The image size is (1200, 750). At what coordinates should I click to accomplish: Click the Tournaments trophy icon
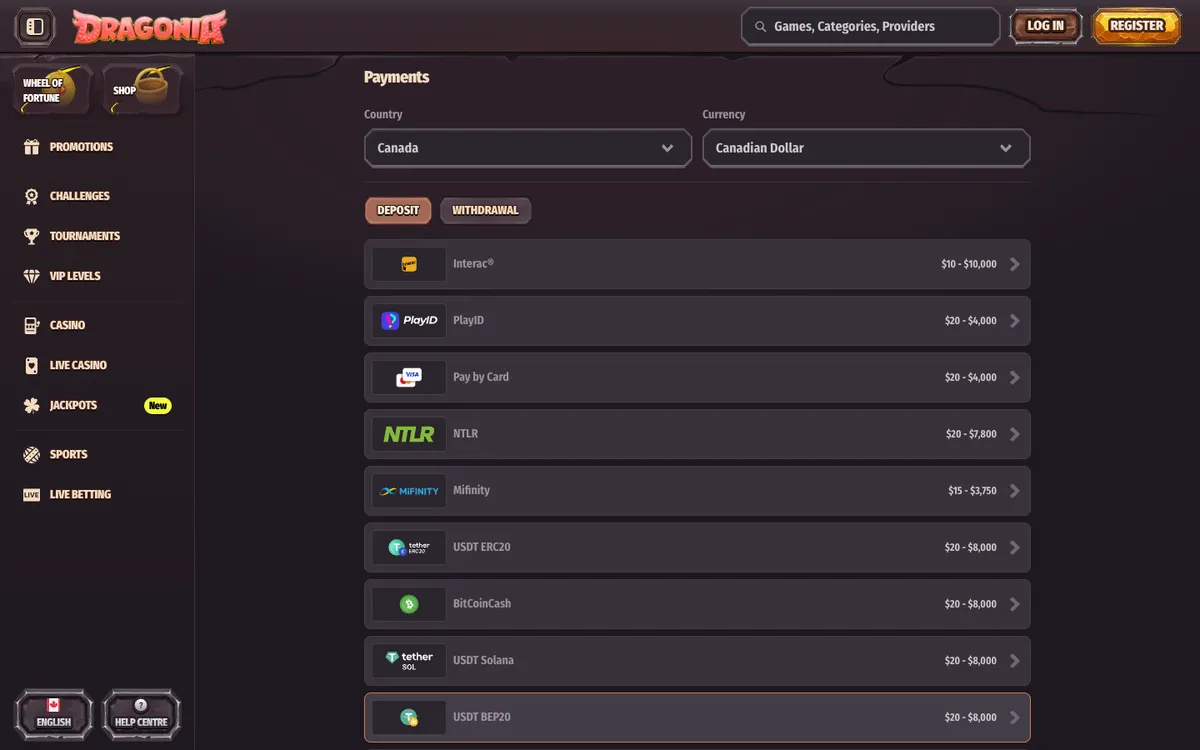[31, 236]
